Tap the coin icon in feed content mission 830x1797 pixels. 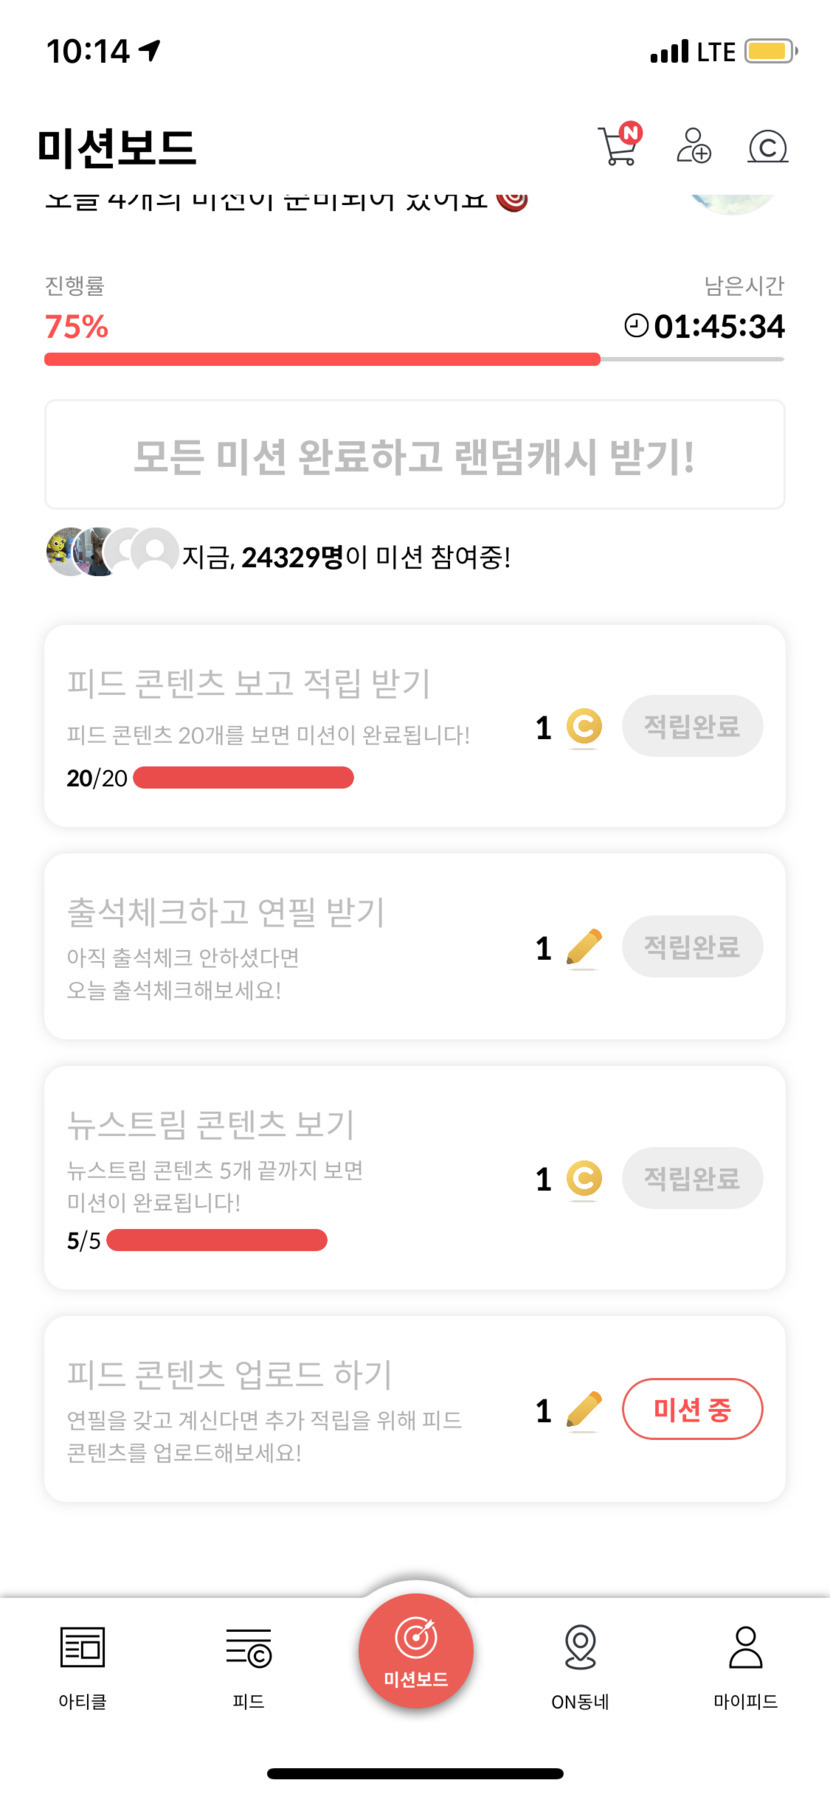click(584, 727)
